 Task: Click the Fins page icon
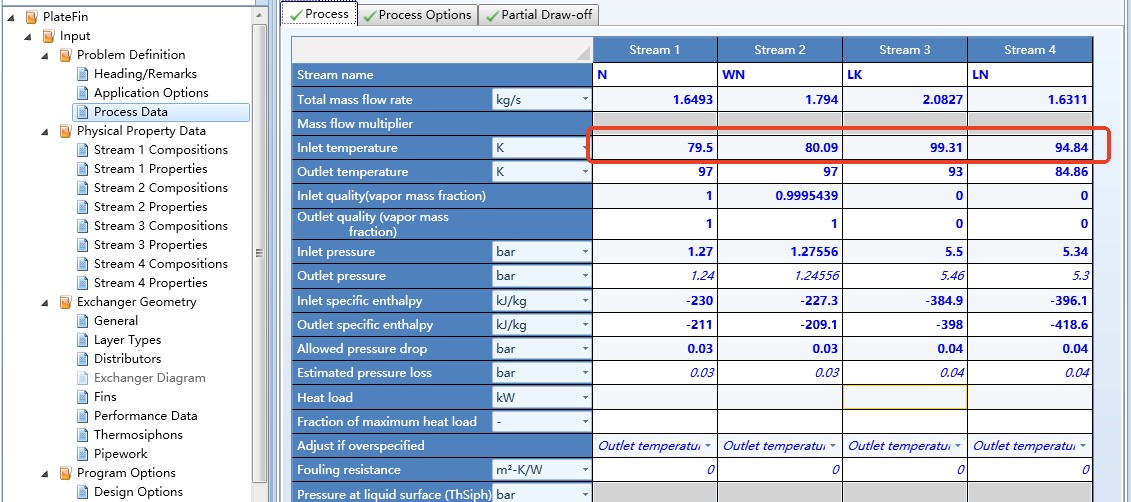(82, 397)
